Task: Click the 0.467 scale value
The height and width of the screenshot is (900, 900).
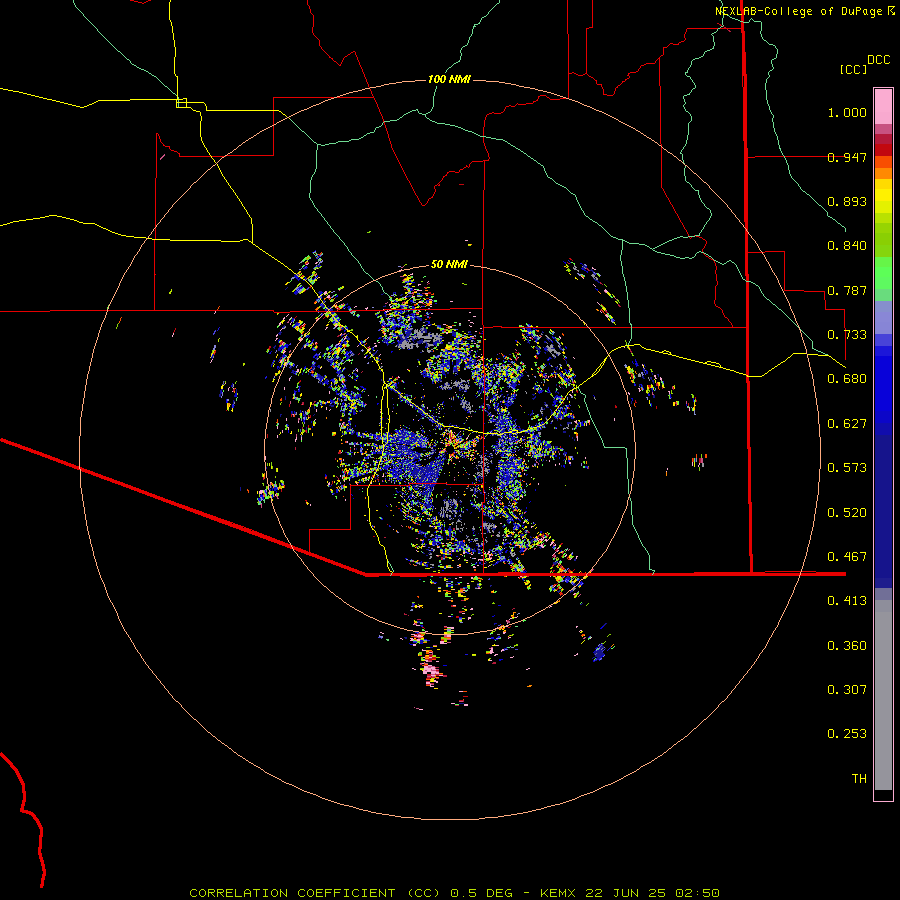Action: pyautogui.click(x=847, y=557)
